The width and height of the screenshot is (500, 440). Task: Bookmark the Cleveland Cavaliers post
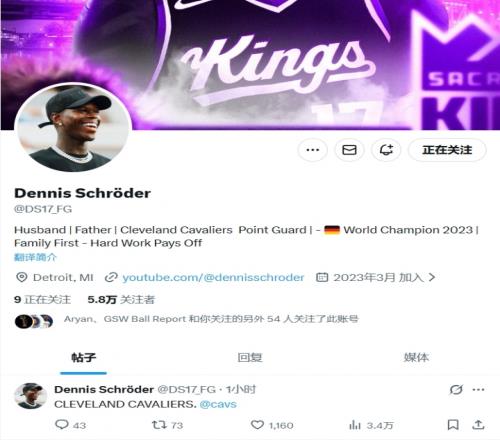point(453,425)
